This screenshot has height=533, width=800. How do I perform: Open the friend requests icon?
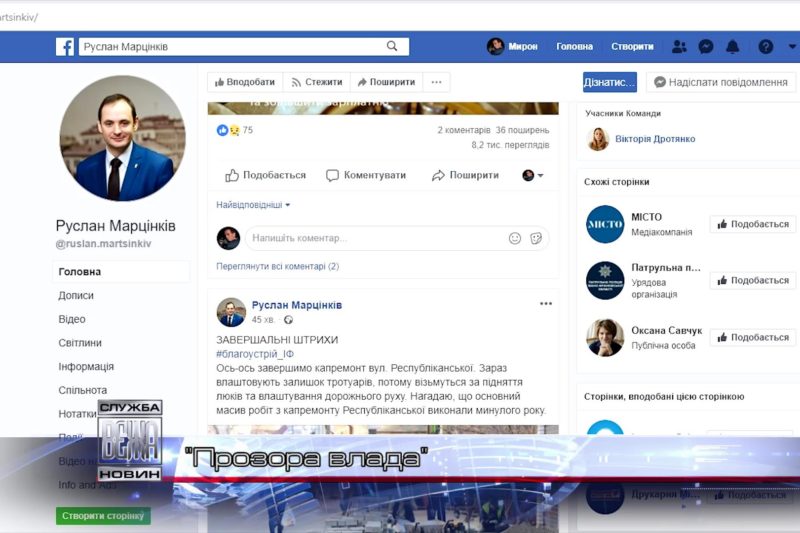pos(679,47)
